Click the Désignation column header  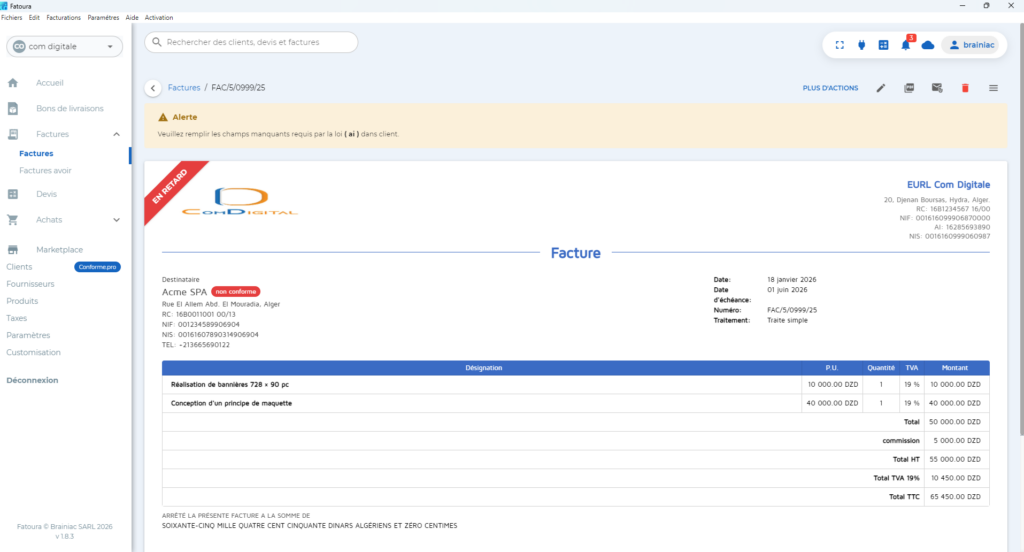(483, 368)
